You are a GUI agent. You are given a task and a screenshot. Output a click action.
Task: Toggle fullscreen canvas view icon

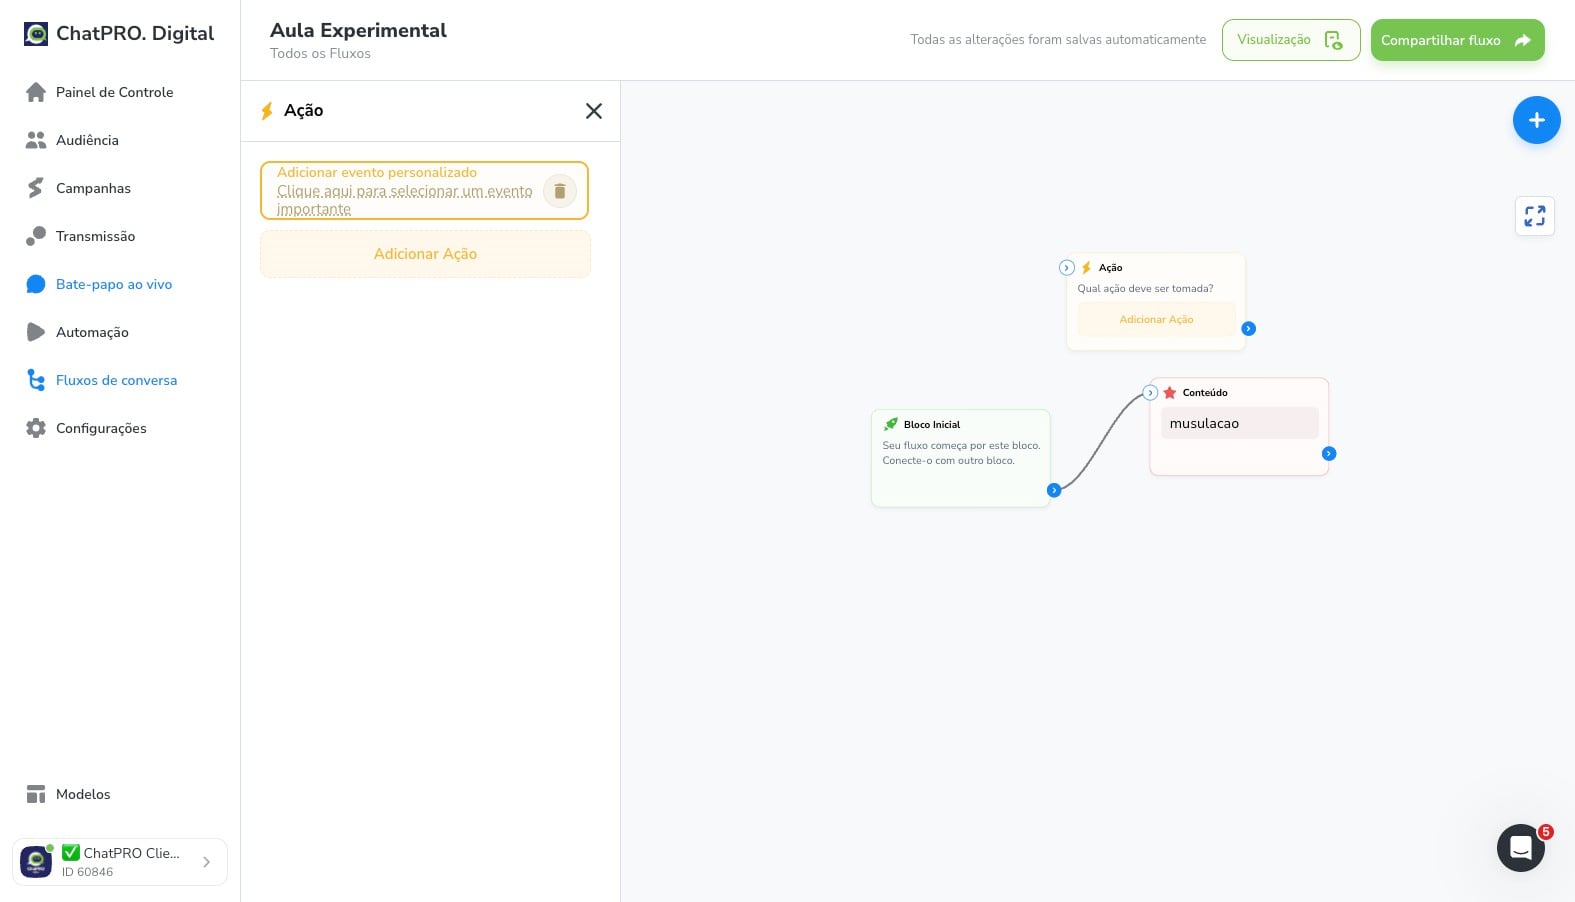(1535, 216)
